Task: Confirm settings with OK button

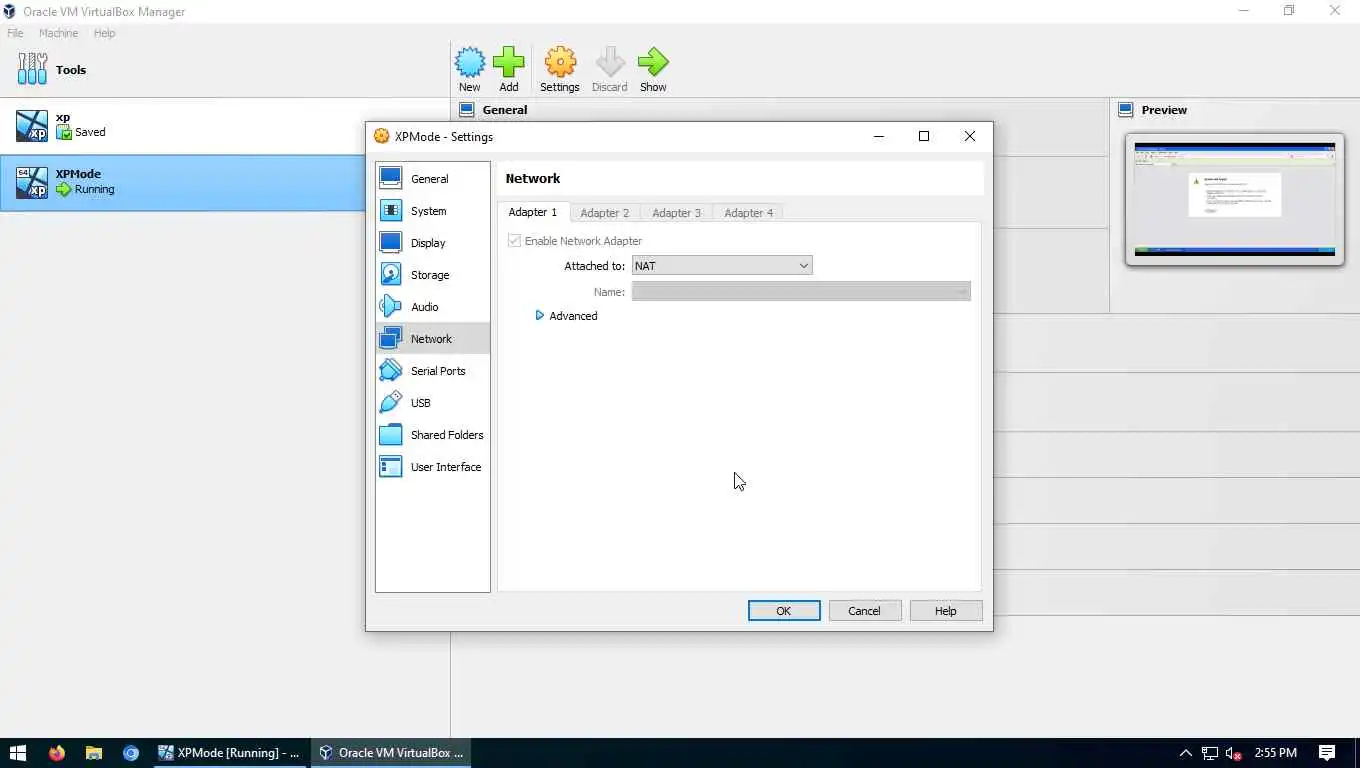Action: (784, 611)
